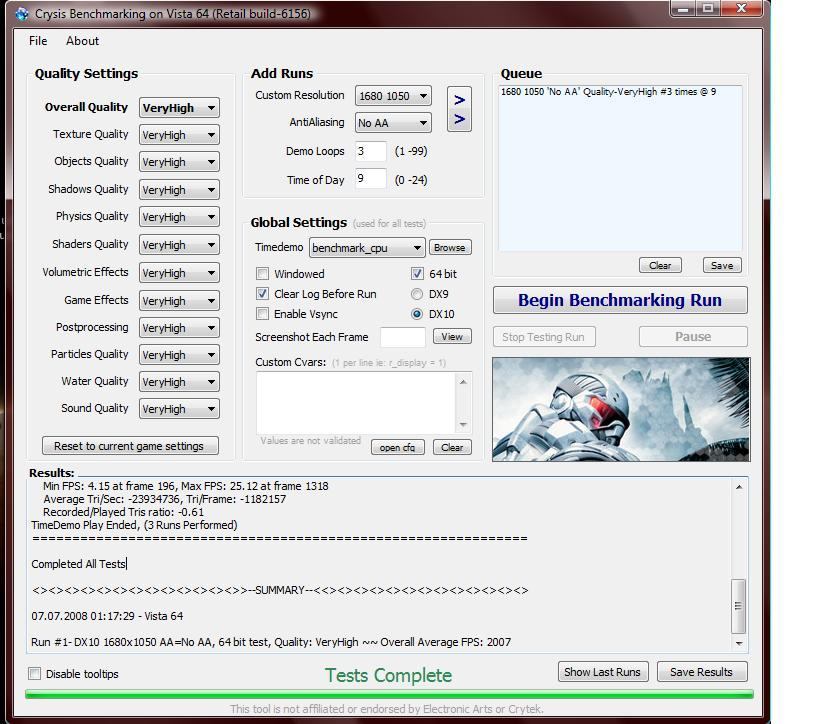Viewport: 840px width, 724px height.
Task: Check Disable tooltips
Action: (35, 674)
